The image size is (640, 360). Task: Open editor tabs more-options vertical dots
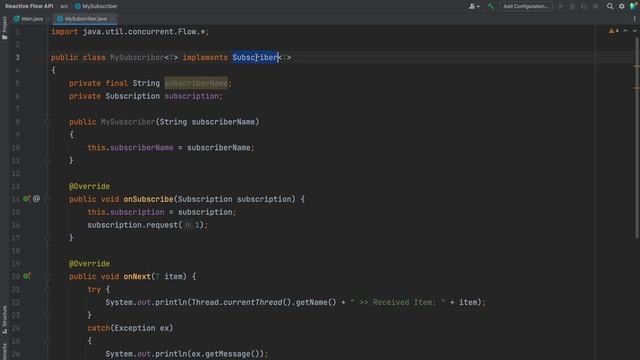[634, 19]
